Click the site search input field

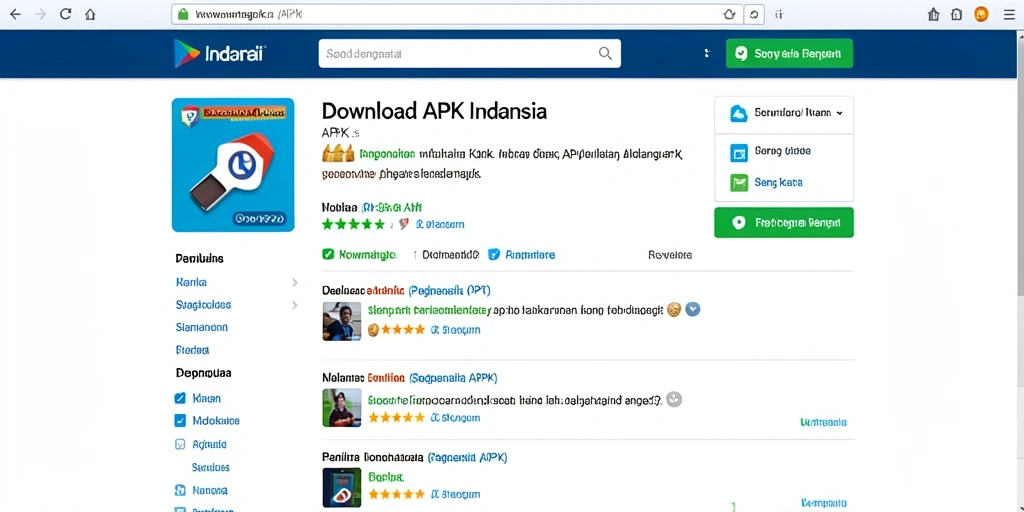click(x=470, y=54)
